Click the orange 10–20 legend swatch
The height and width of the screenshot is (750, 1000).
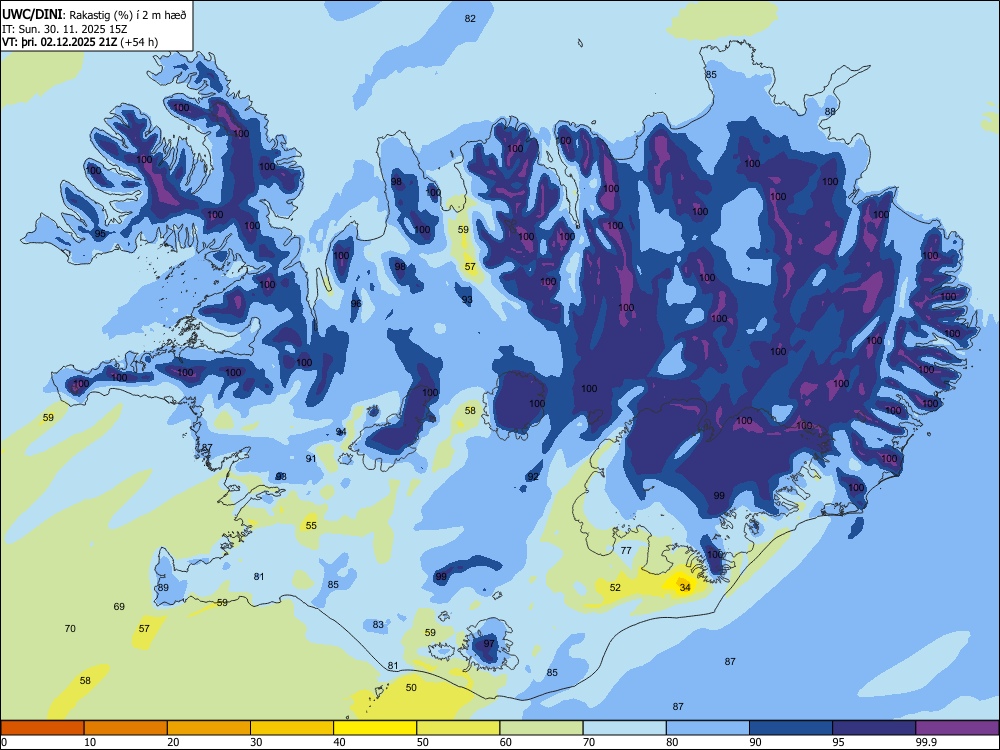(126, 728)
